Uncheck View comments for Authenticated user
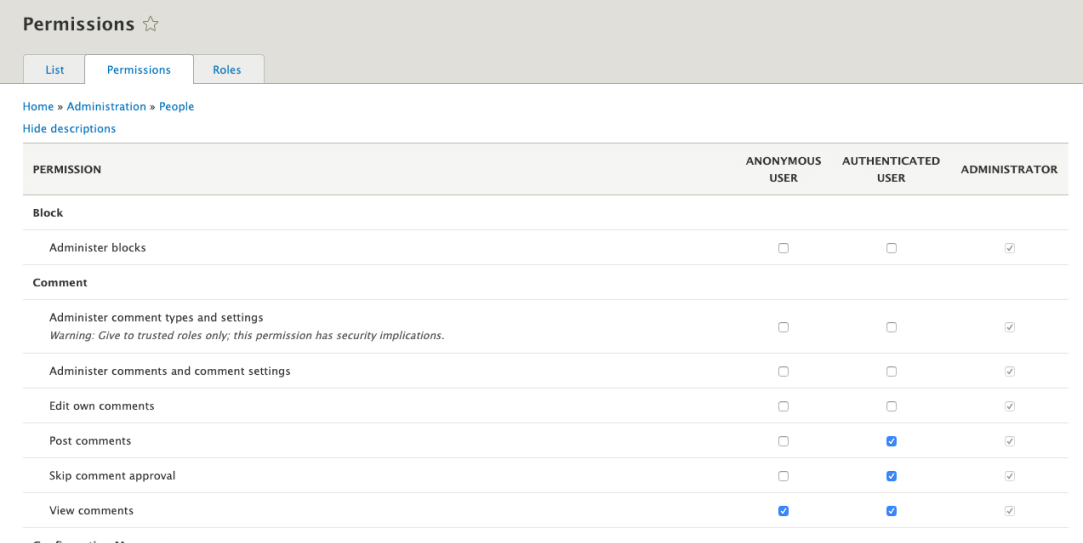This screenshot has height=543, width=1083. point(891,511)
